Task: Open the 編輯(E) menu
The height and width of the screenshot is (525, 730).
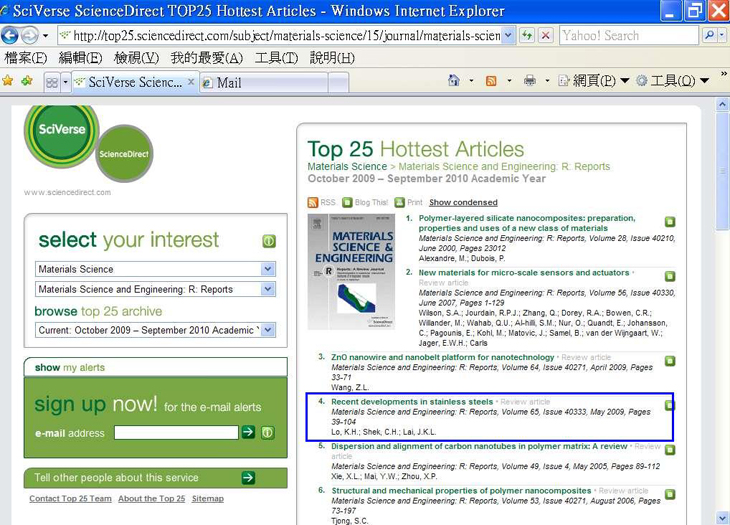Action: (81, 58)
